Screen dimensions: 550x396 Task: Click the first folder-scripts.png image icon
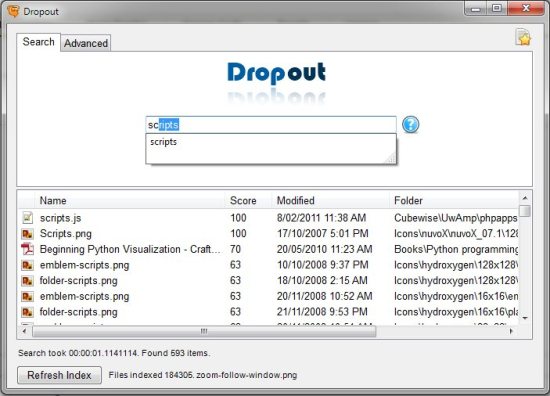point(27,281)
